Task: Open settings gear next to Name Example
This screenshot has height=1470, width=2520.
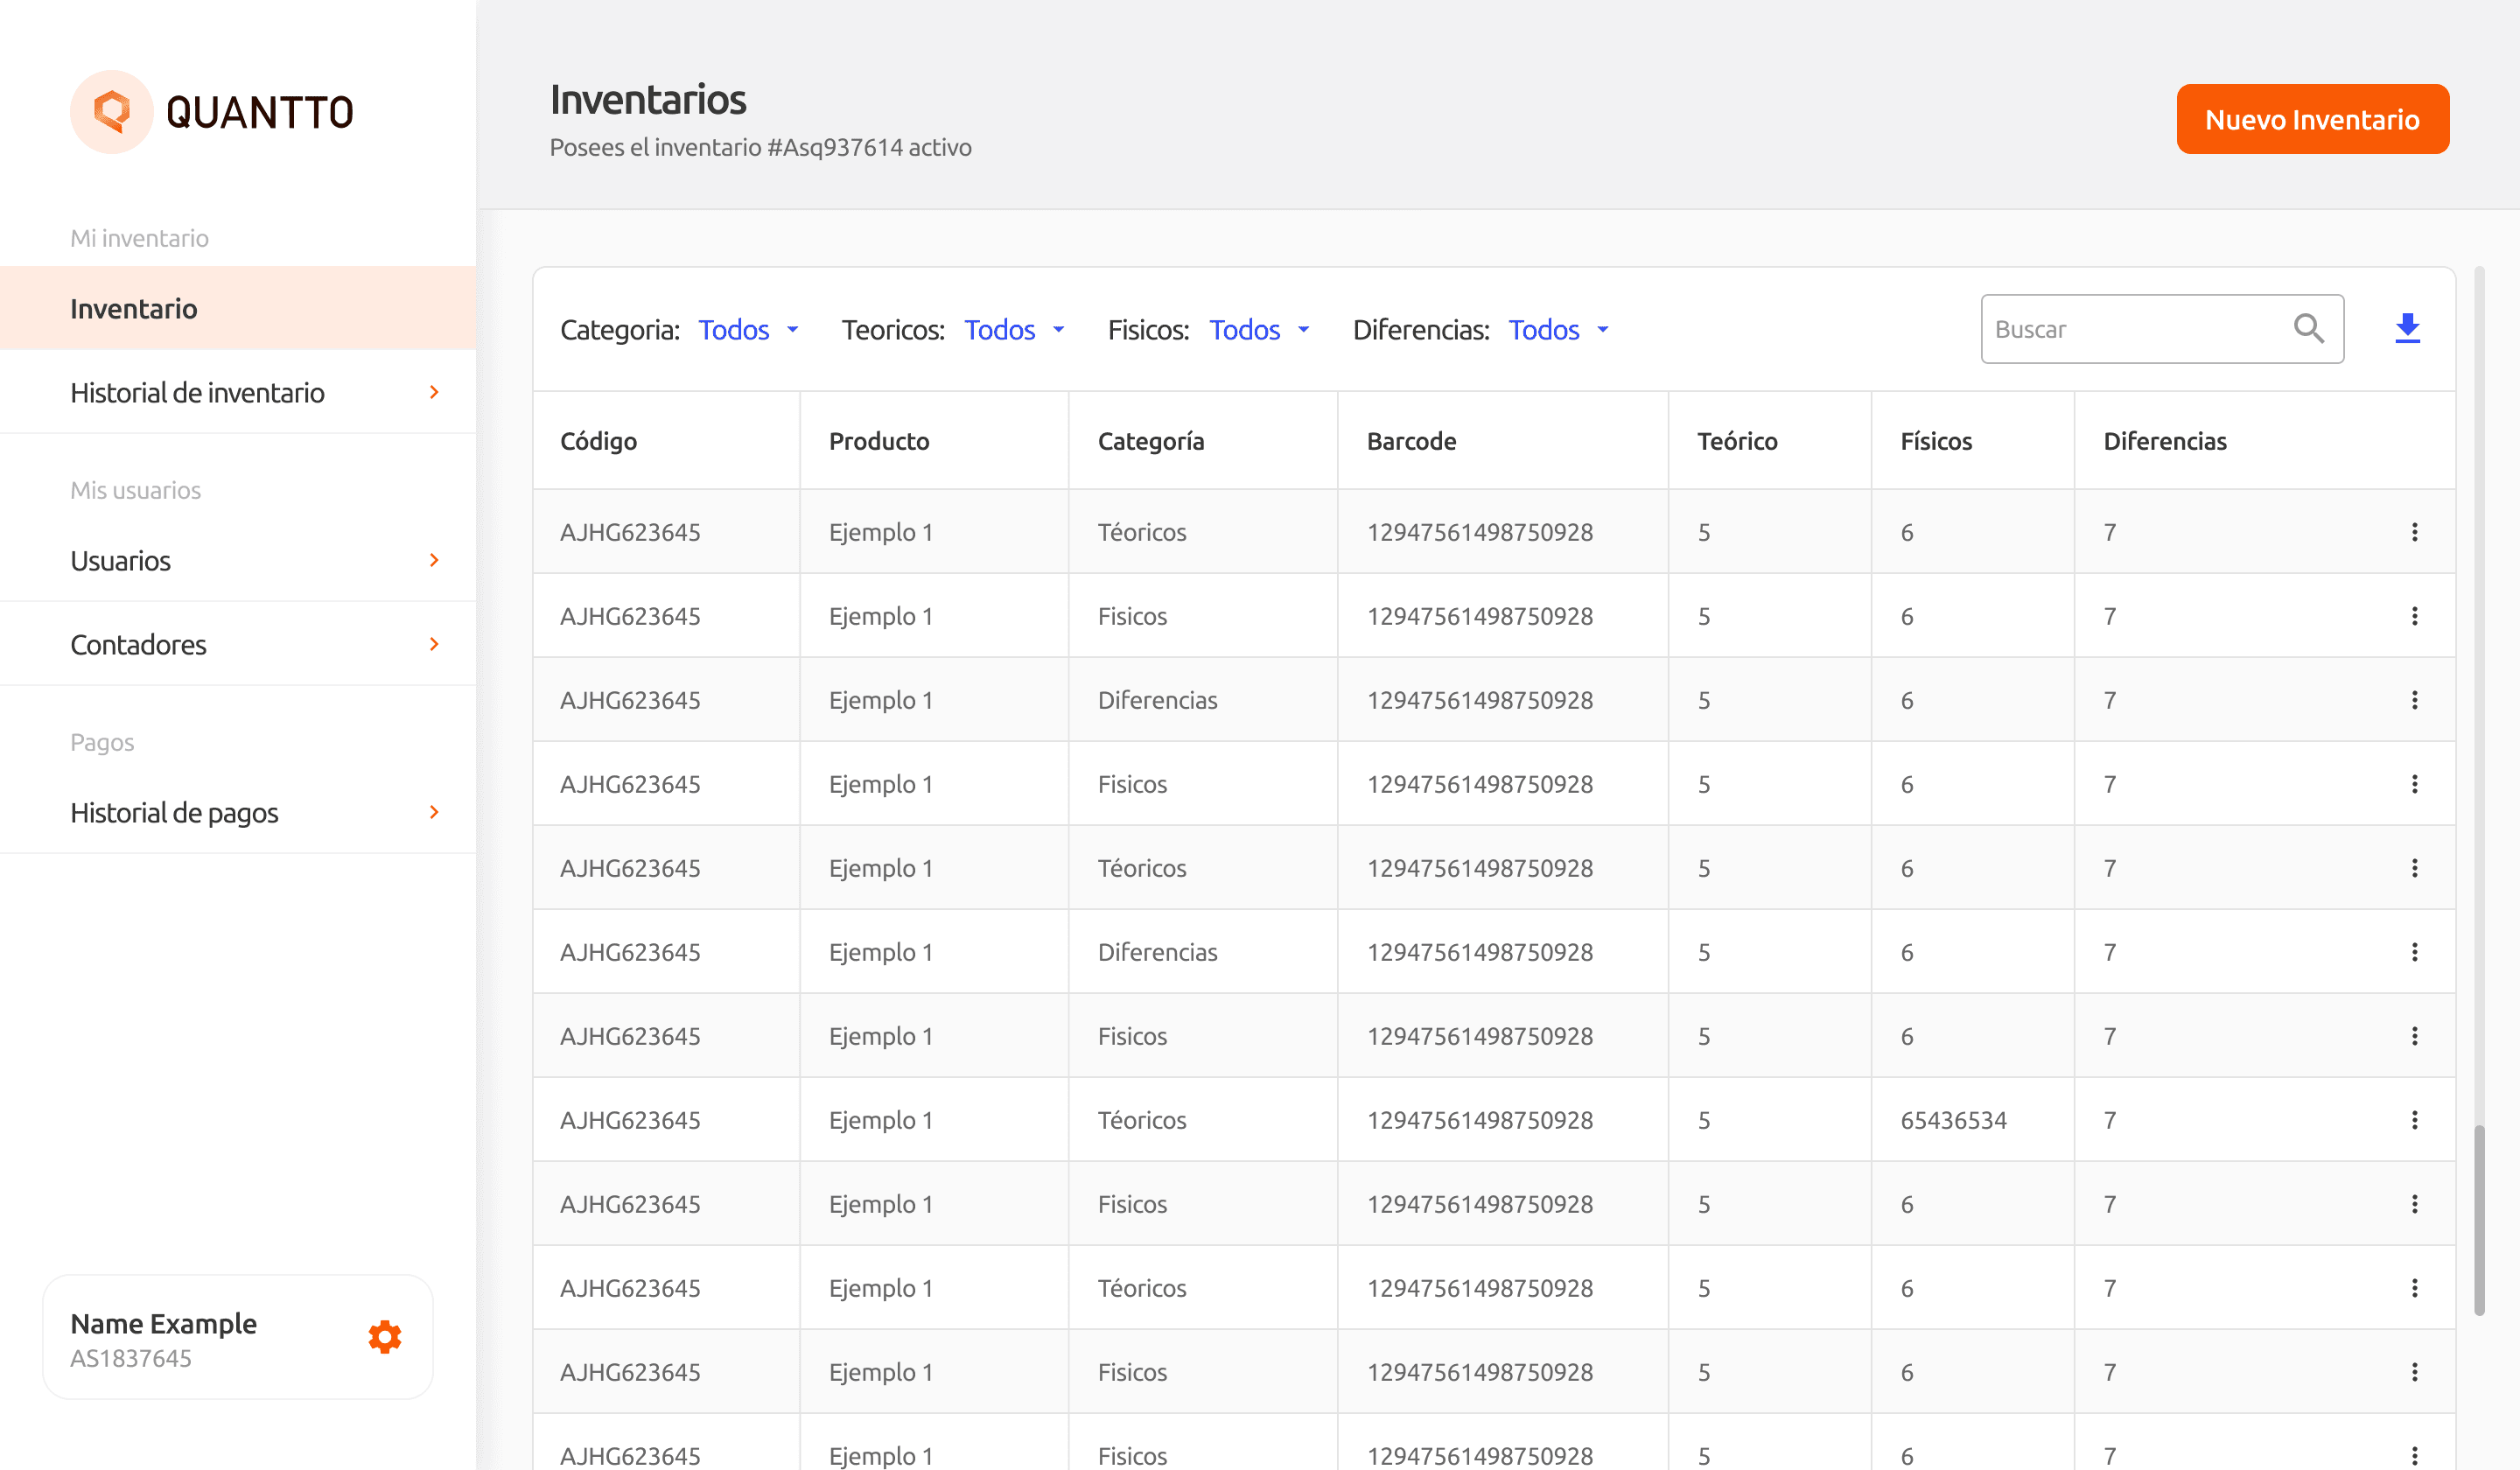Action: coord(385,1337)
